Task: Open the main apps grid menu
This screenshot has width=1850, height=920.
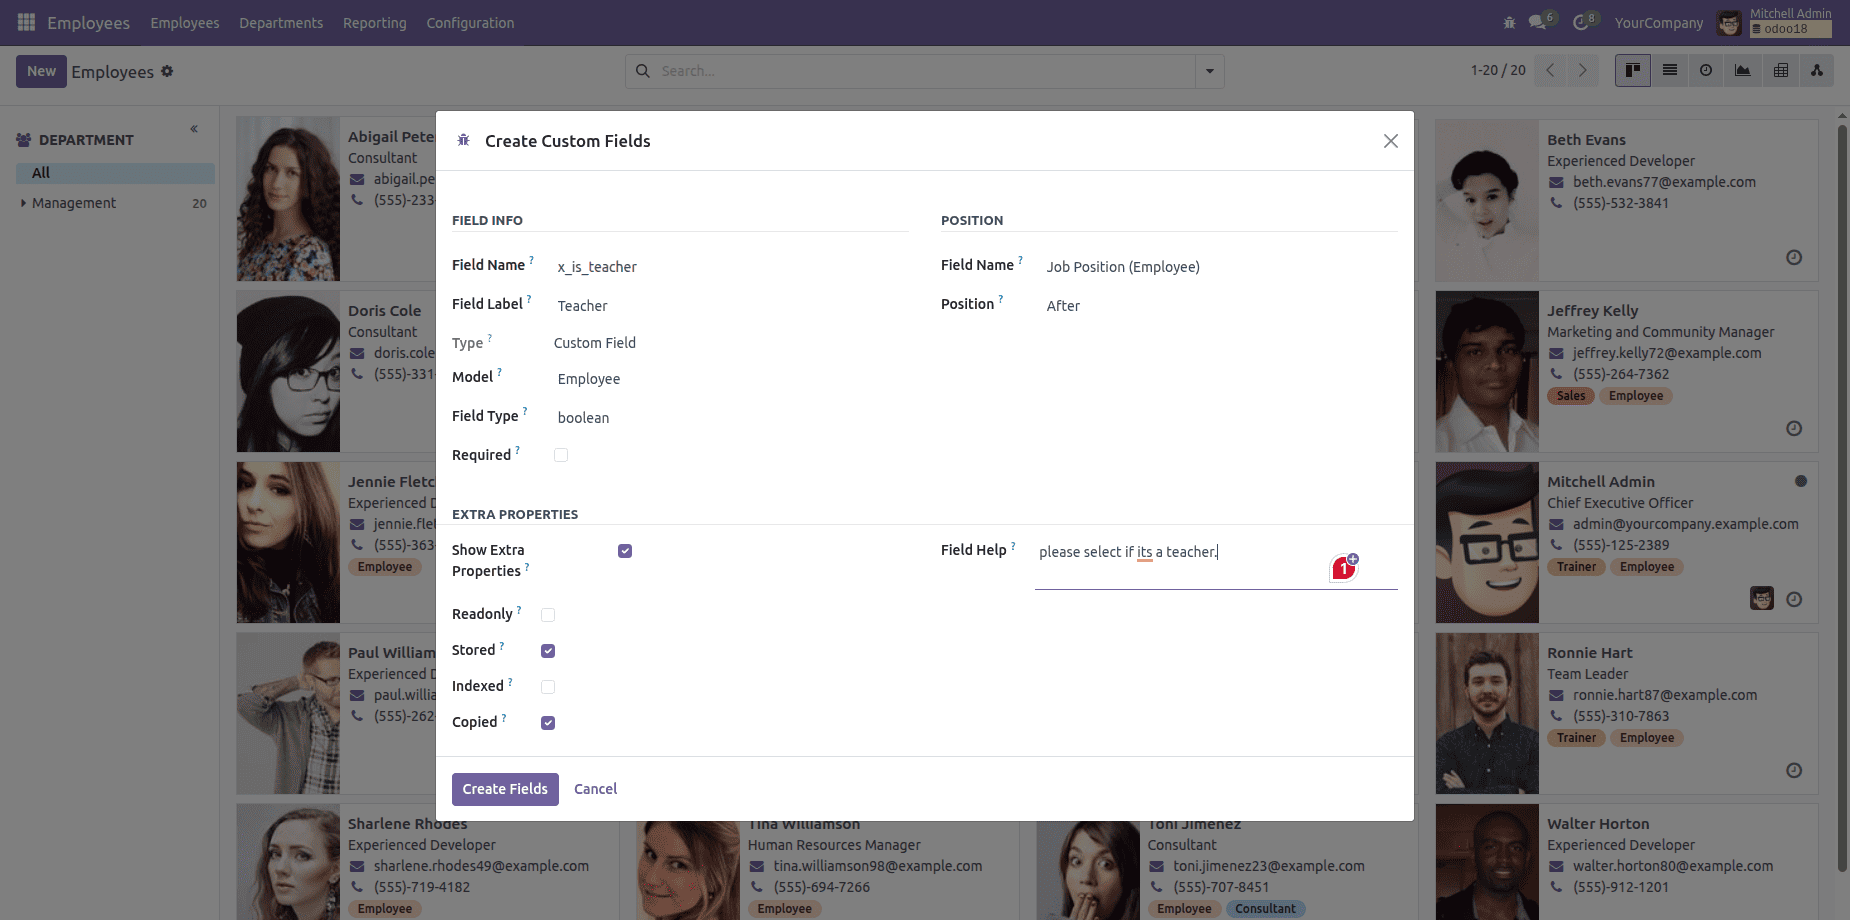Action: [27, 22]
